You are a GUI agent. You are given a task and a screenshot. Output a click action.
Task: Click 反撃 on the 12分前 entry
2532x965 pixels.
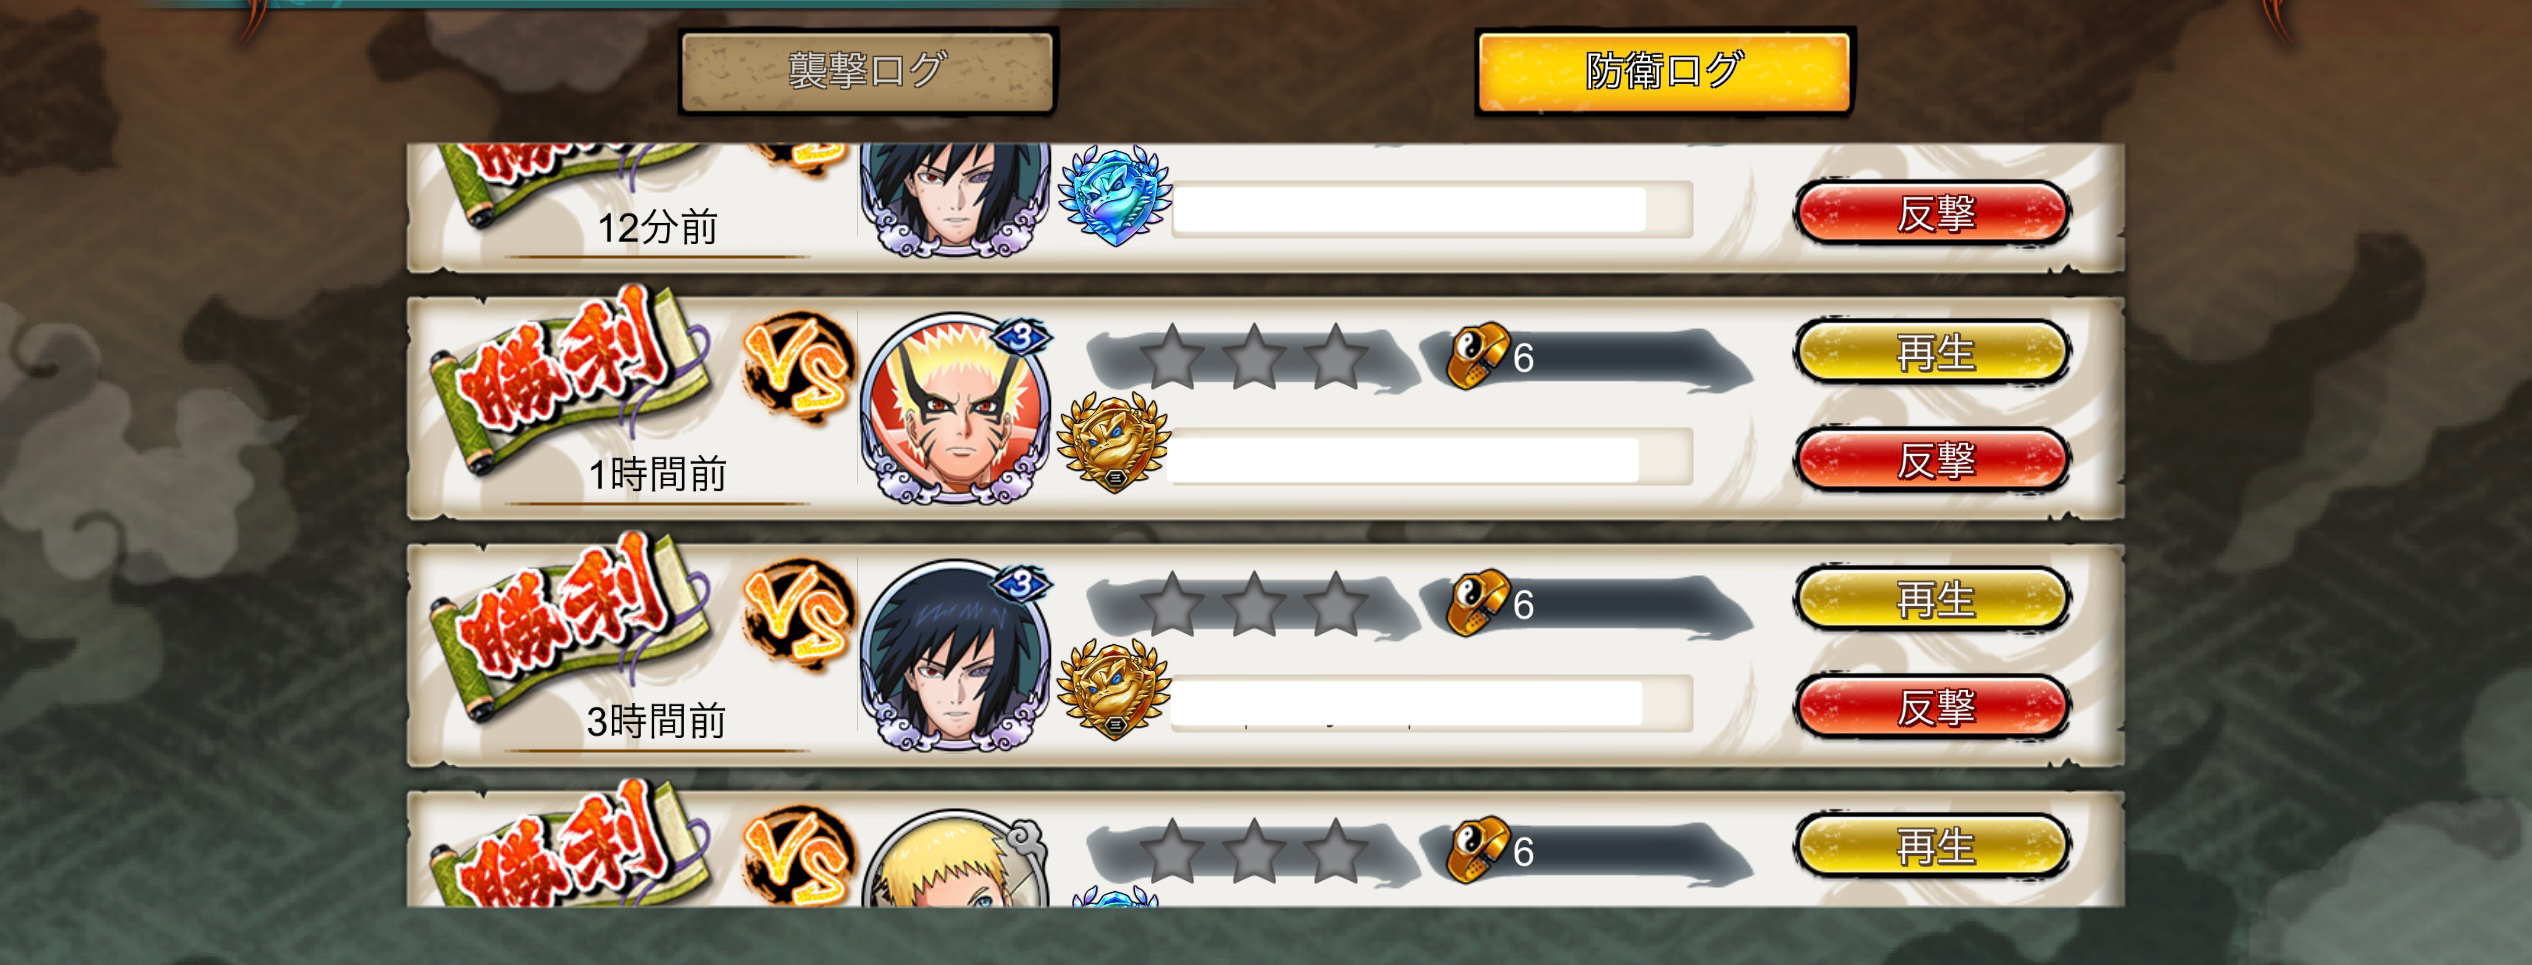[x=1932, y=212]
